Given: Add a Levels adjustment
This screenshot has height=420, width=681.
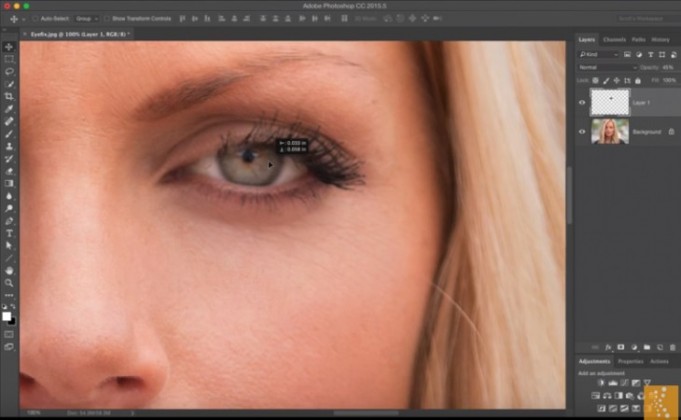Looking at the screenshot, I should point(613,383).
